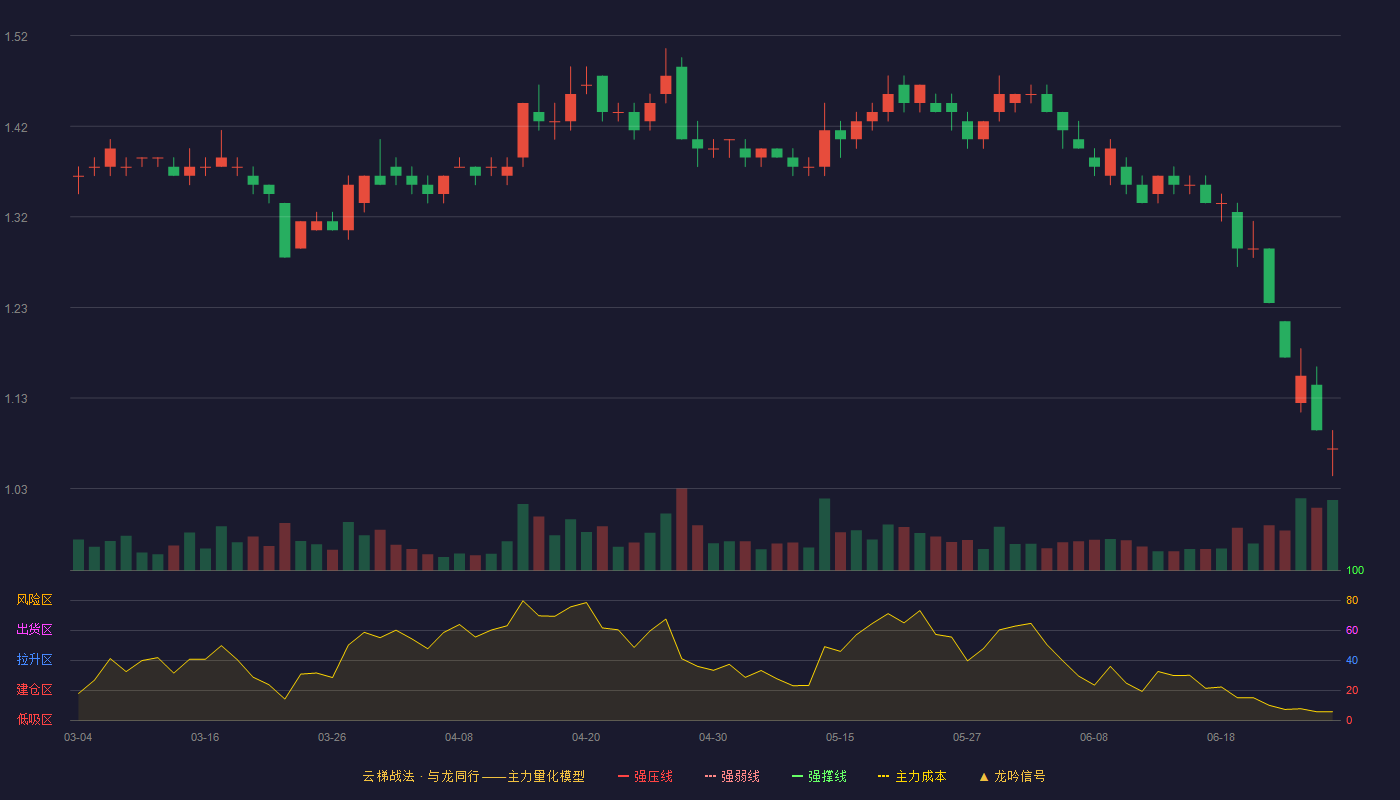Click the blue 40 indicator axis value

[x=1352, y=661]
